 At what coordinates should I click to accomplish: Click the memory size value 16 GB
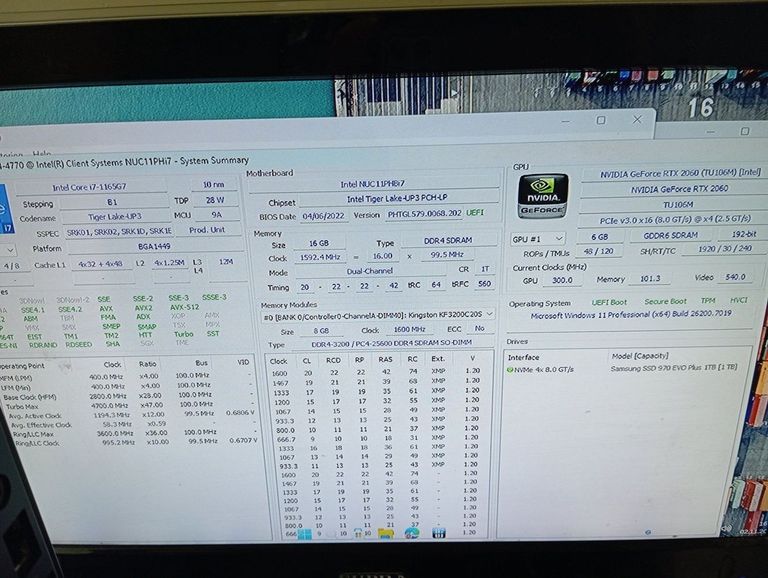(319, 243)
